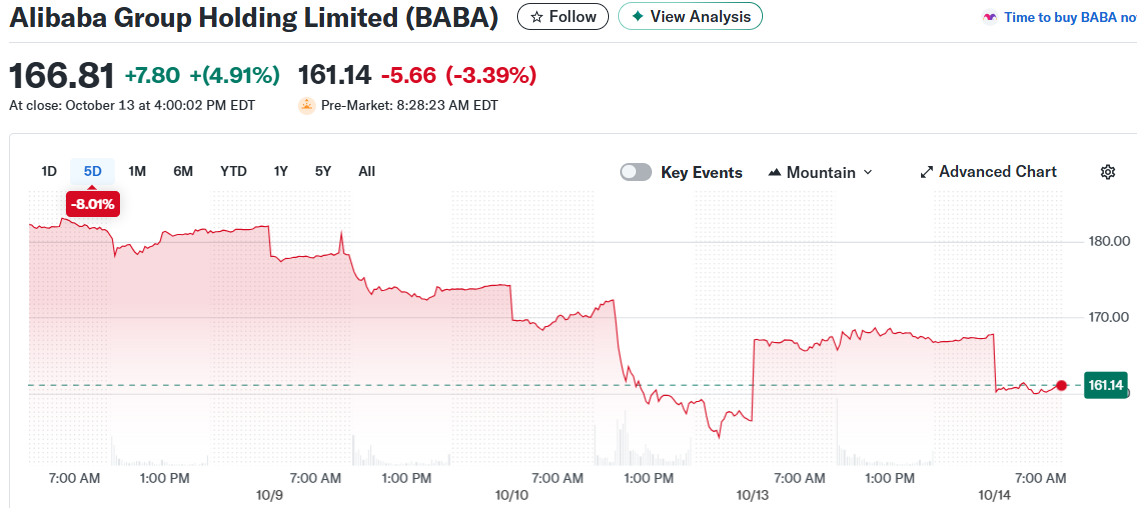Click the Advanced Chart expand arrows icon

[926, 172]
